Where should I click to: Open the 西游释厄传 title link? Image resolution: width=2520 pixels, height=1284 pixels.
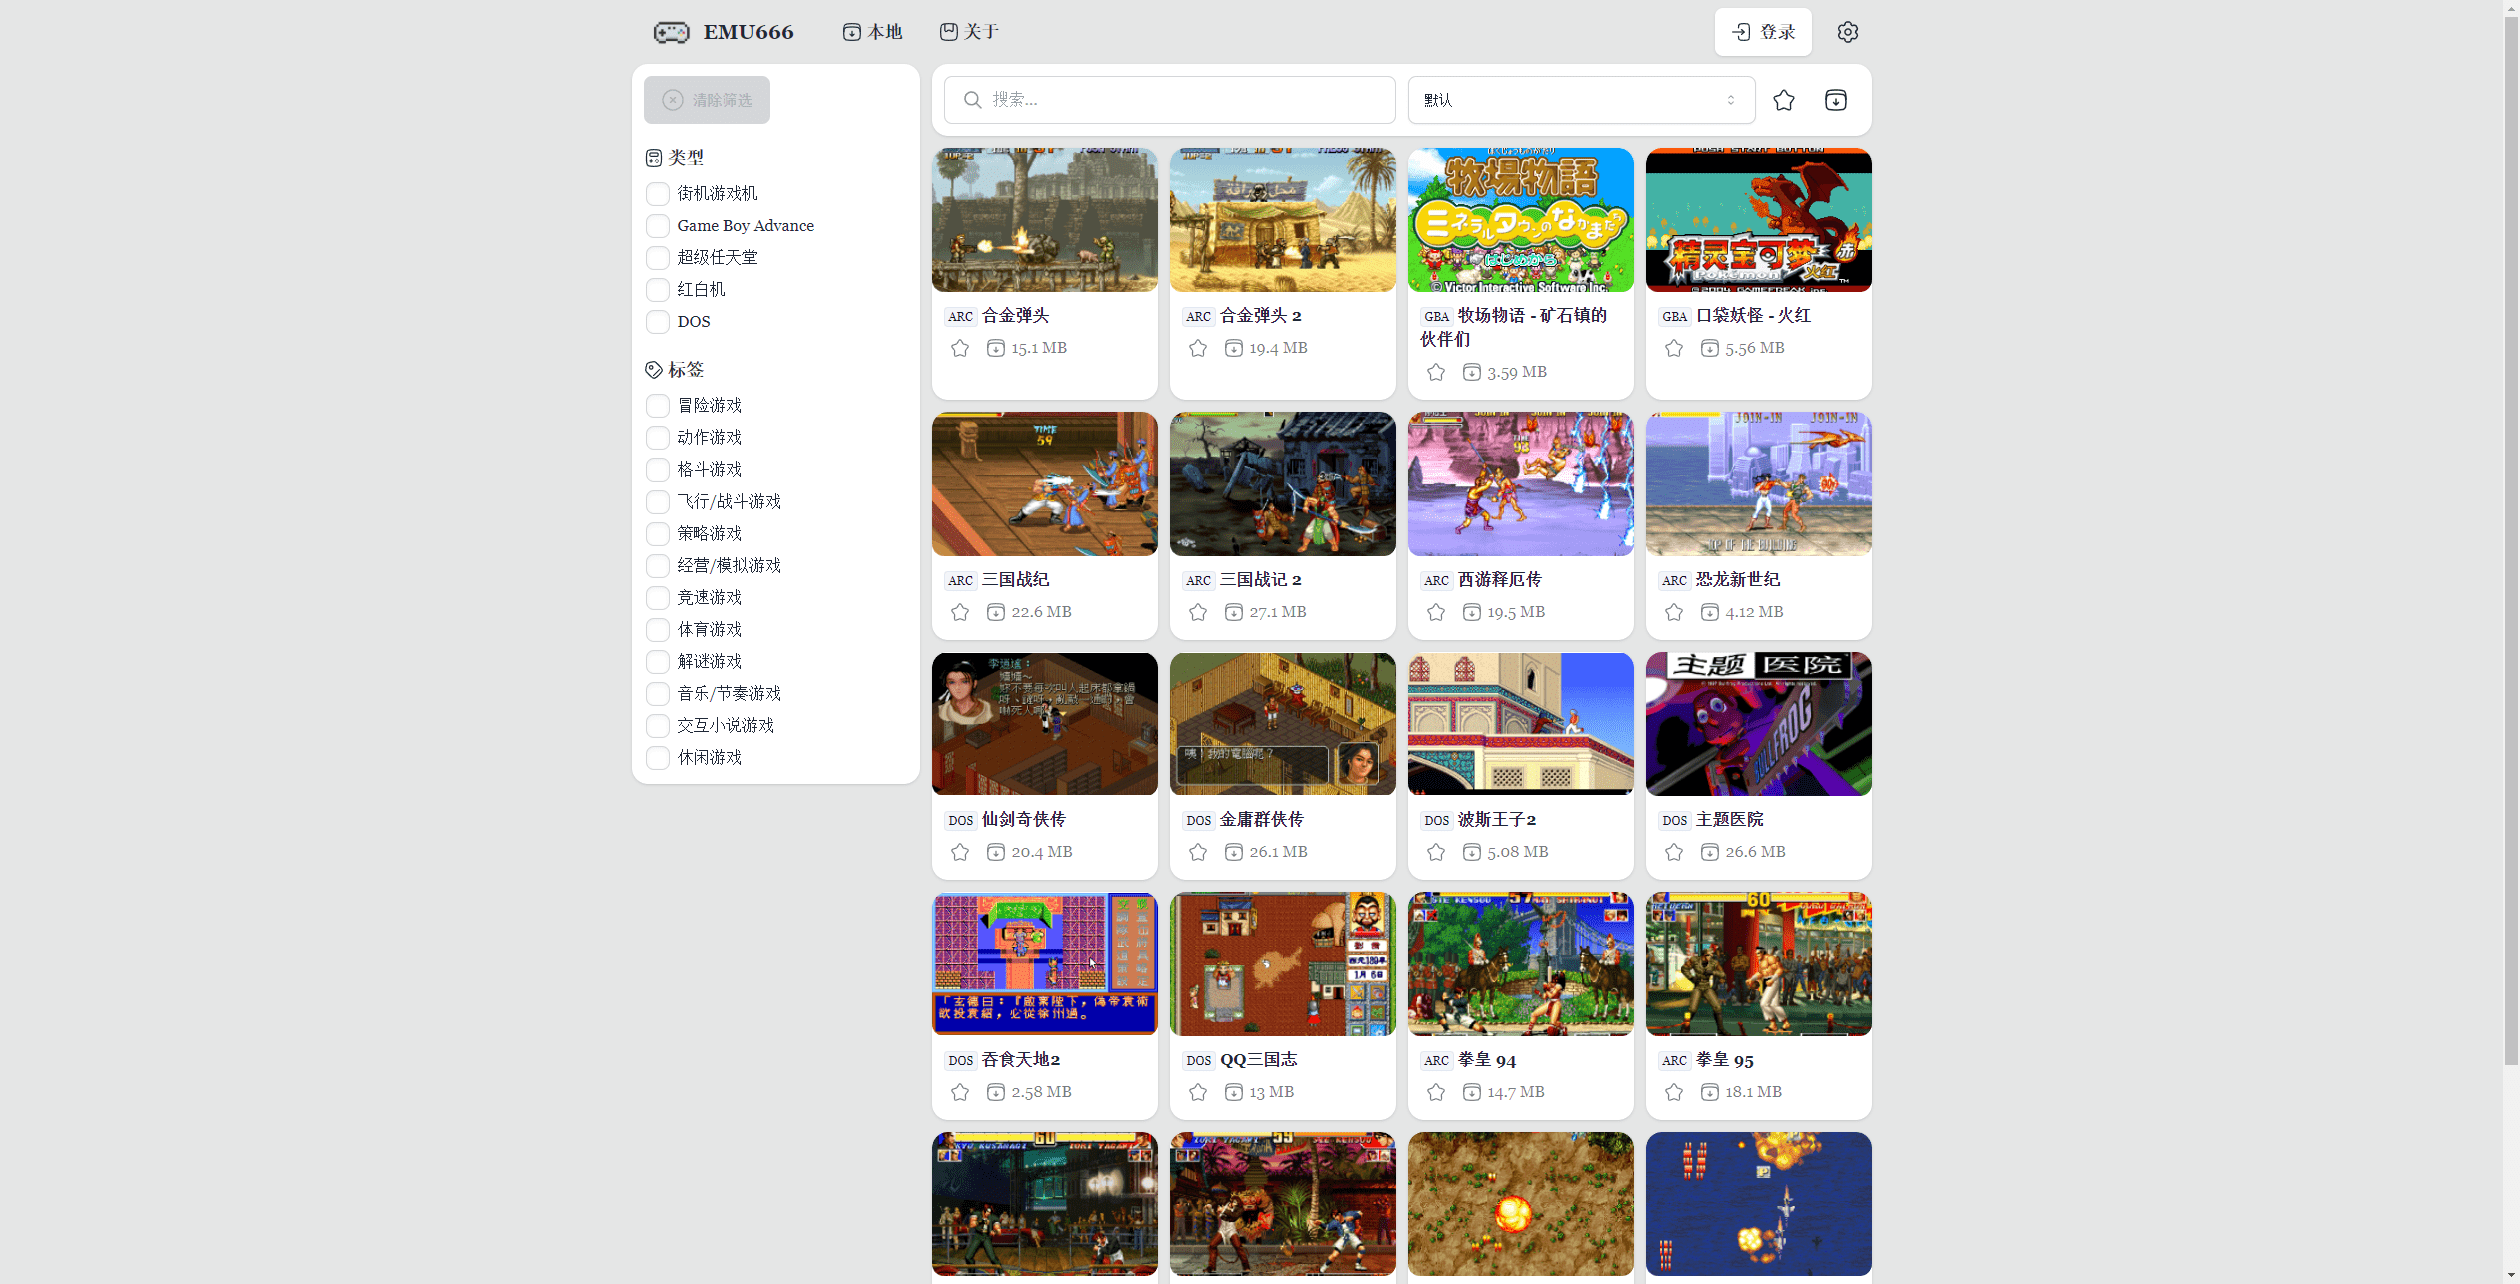pyautogui.click(x=1500, y=579)
